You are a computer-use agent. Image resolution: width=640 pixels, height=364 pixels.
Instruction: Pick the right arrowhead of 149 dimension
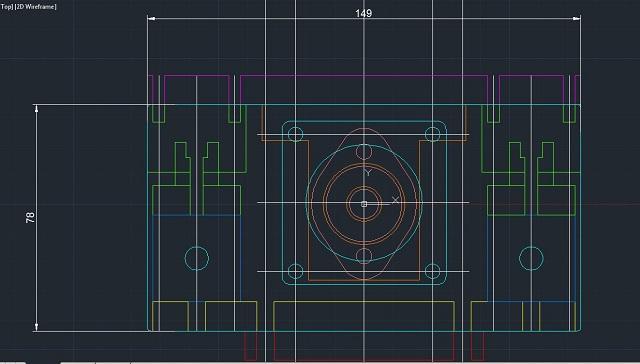pyautogui.click(x=577, y=18)
